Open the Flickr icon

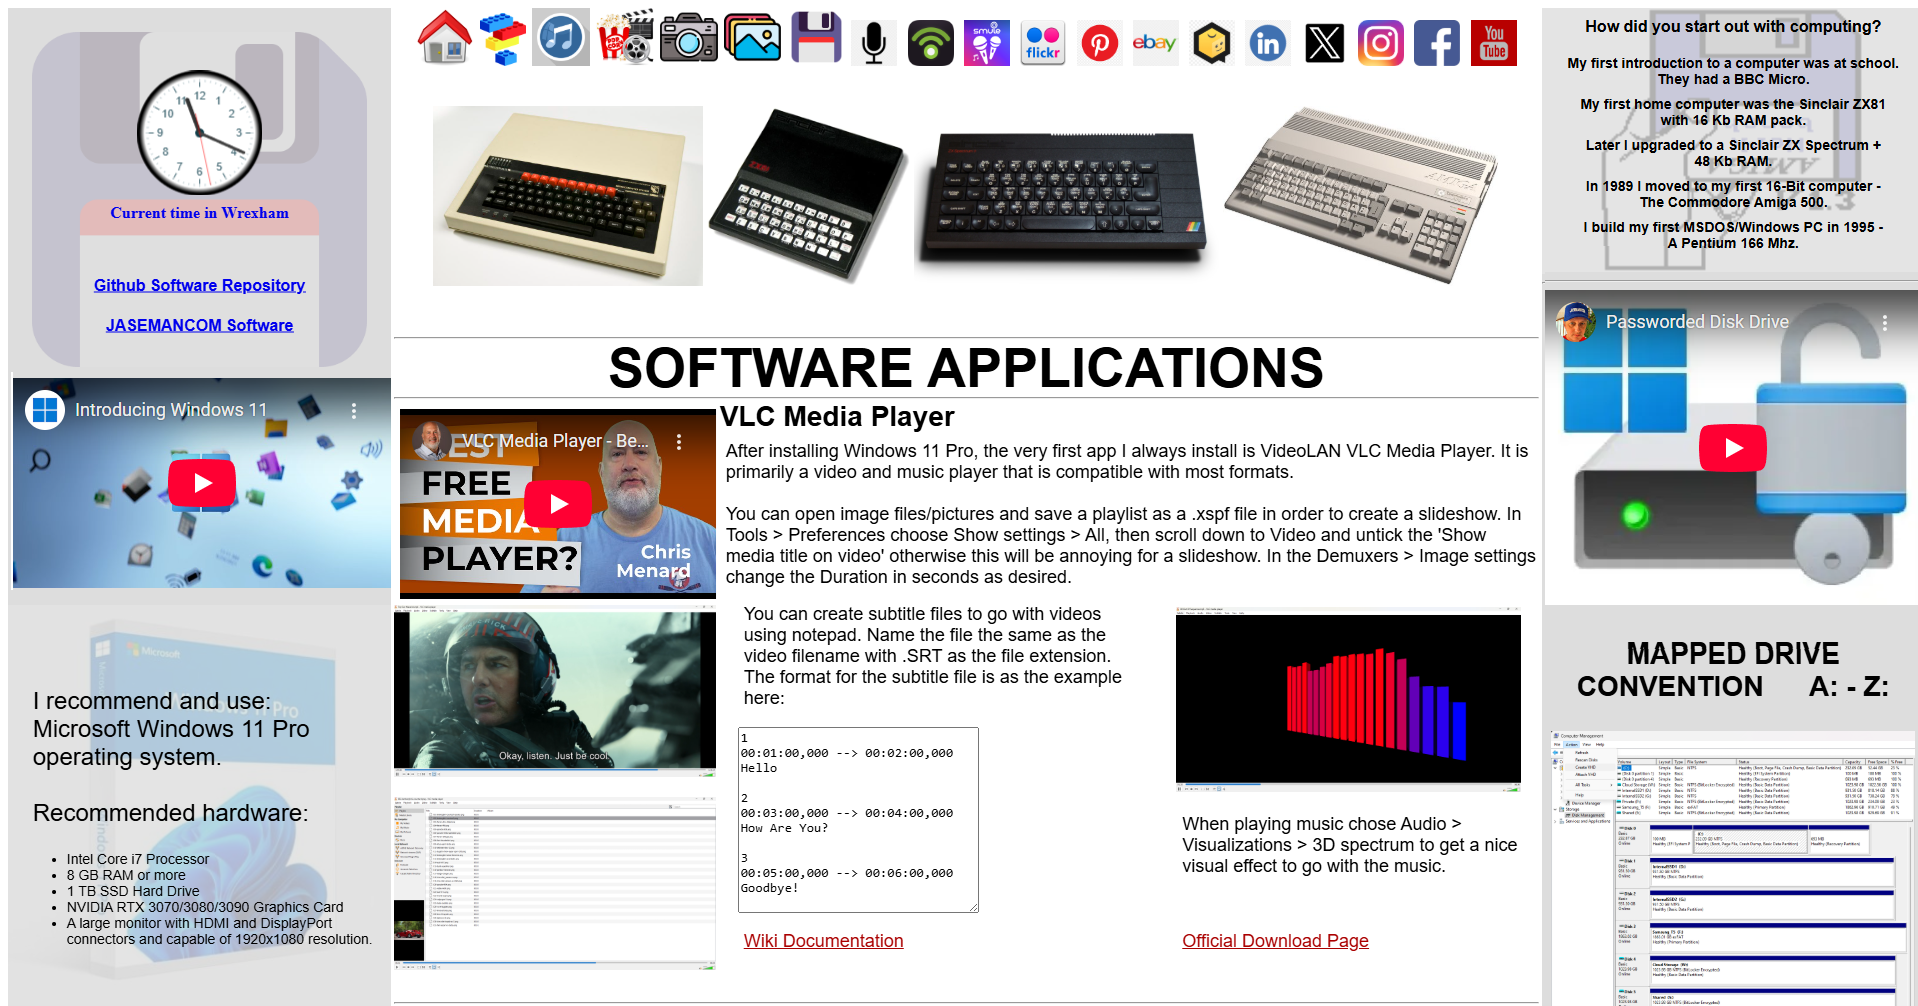tap(1043, 43)
